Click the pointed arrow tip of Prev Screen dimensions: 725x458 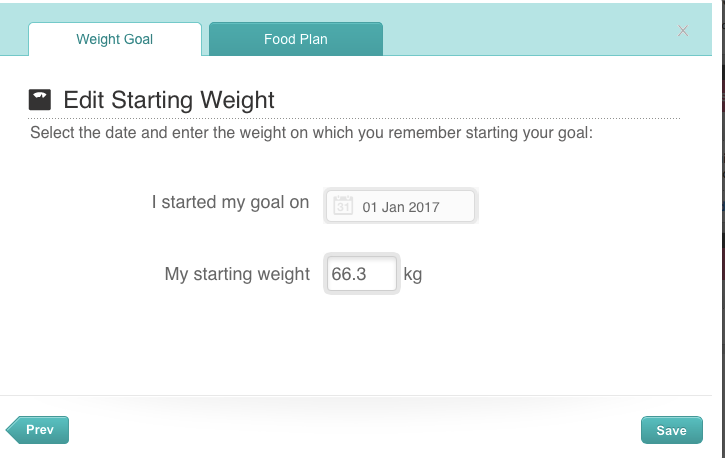10,430
